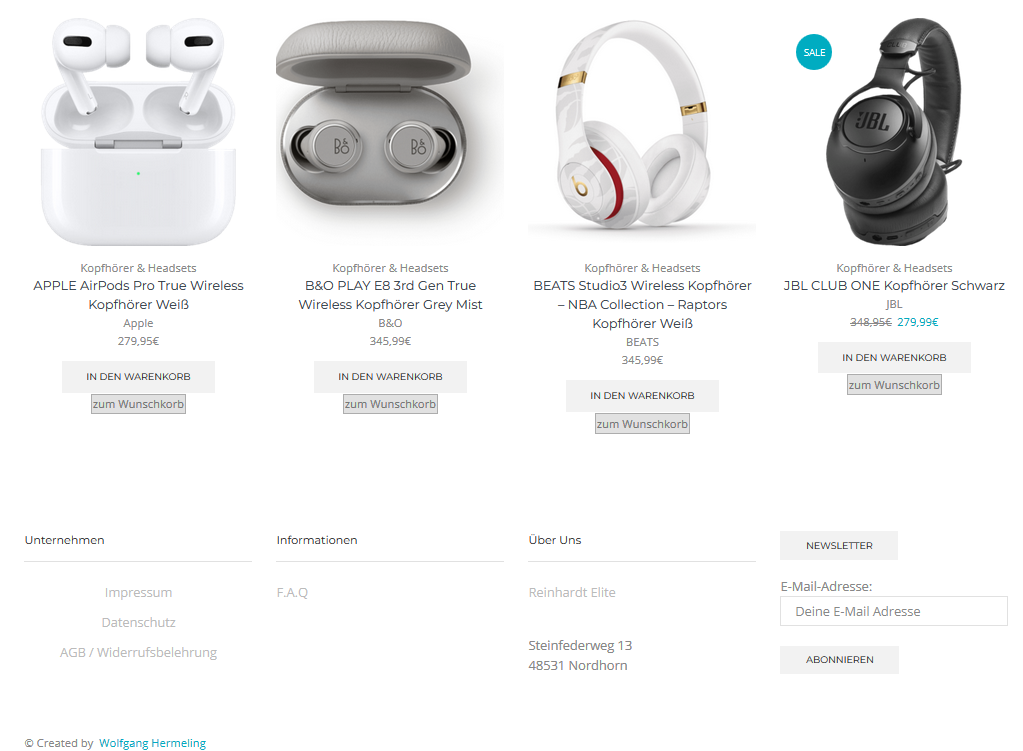
Task: Open the Wolfgang Hermeling credit link
Action: (x=152, y=743)
